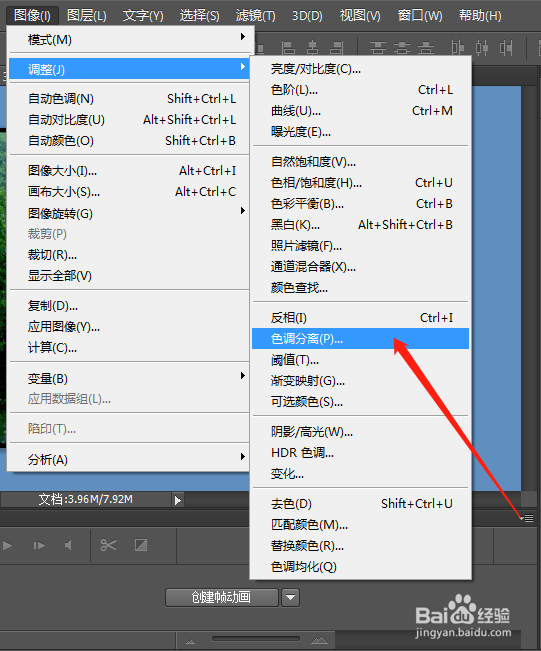Click the align left edges icon
Screen dimensions: 541x651
pyautogui.click(x=288, y=48)
